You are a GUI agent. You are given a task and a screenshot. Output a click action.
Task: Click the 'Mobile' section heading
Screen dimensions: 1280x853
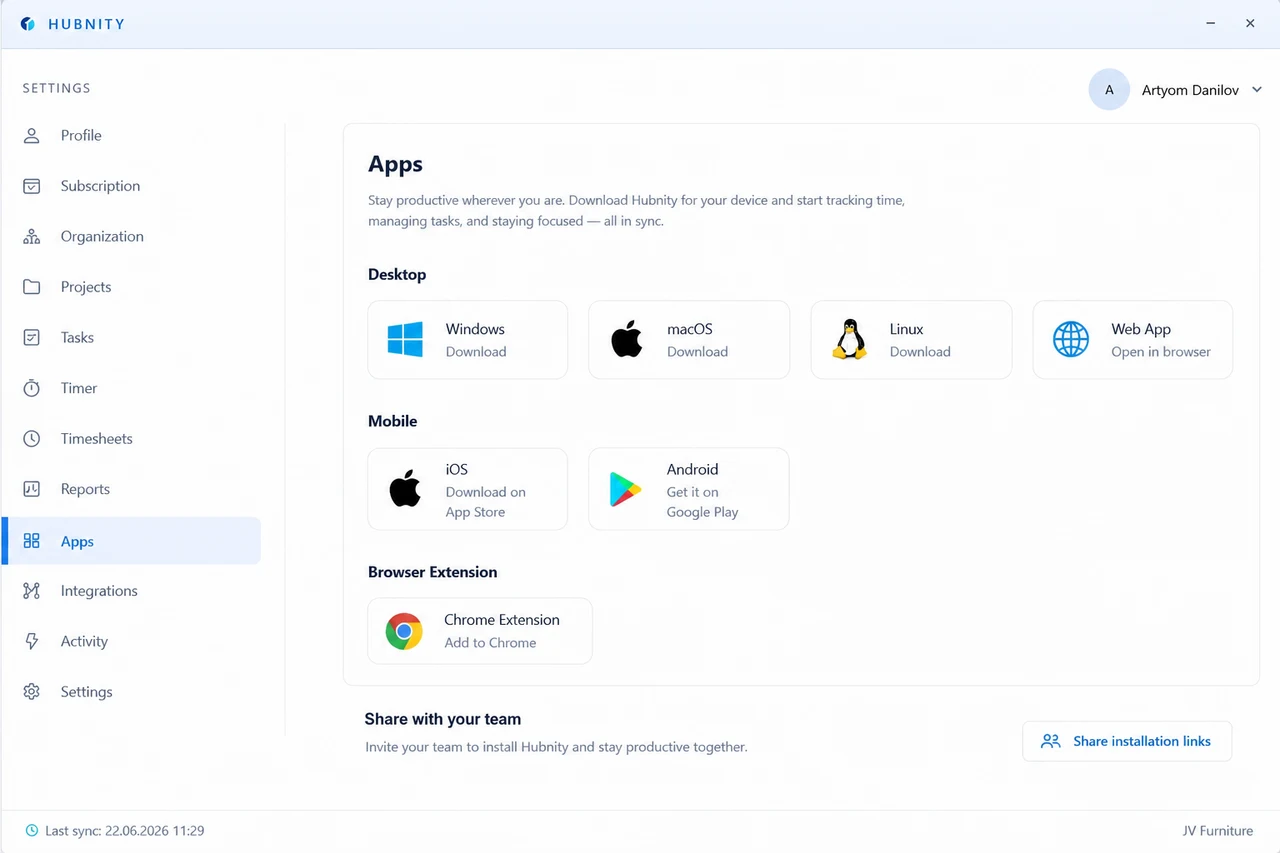(393, 421)
